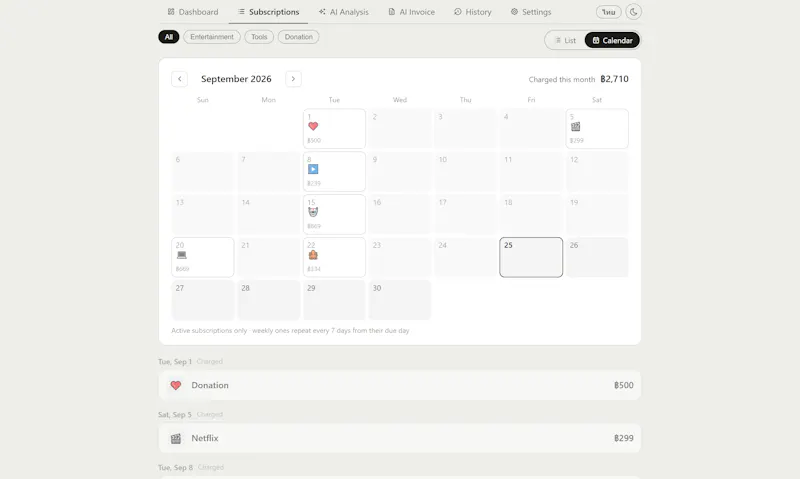
Task: Filter by Donation category
Action: click(x=298, y=37)
